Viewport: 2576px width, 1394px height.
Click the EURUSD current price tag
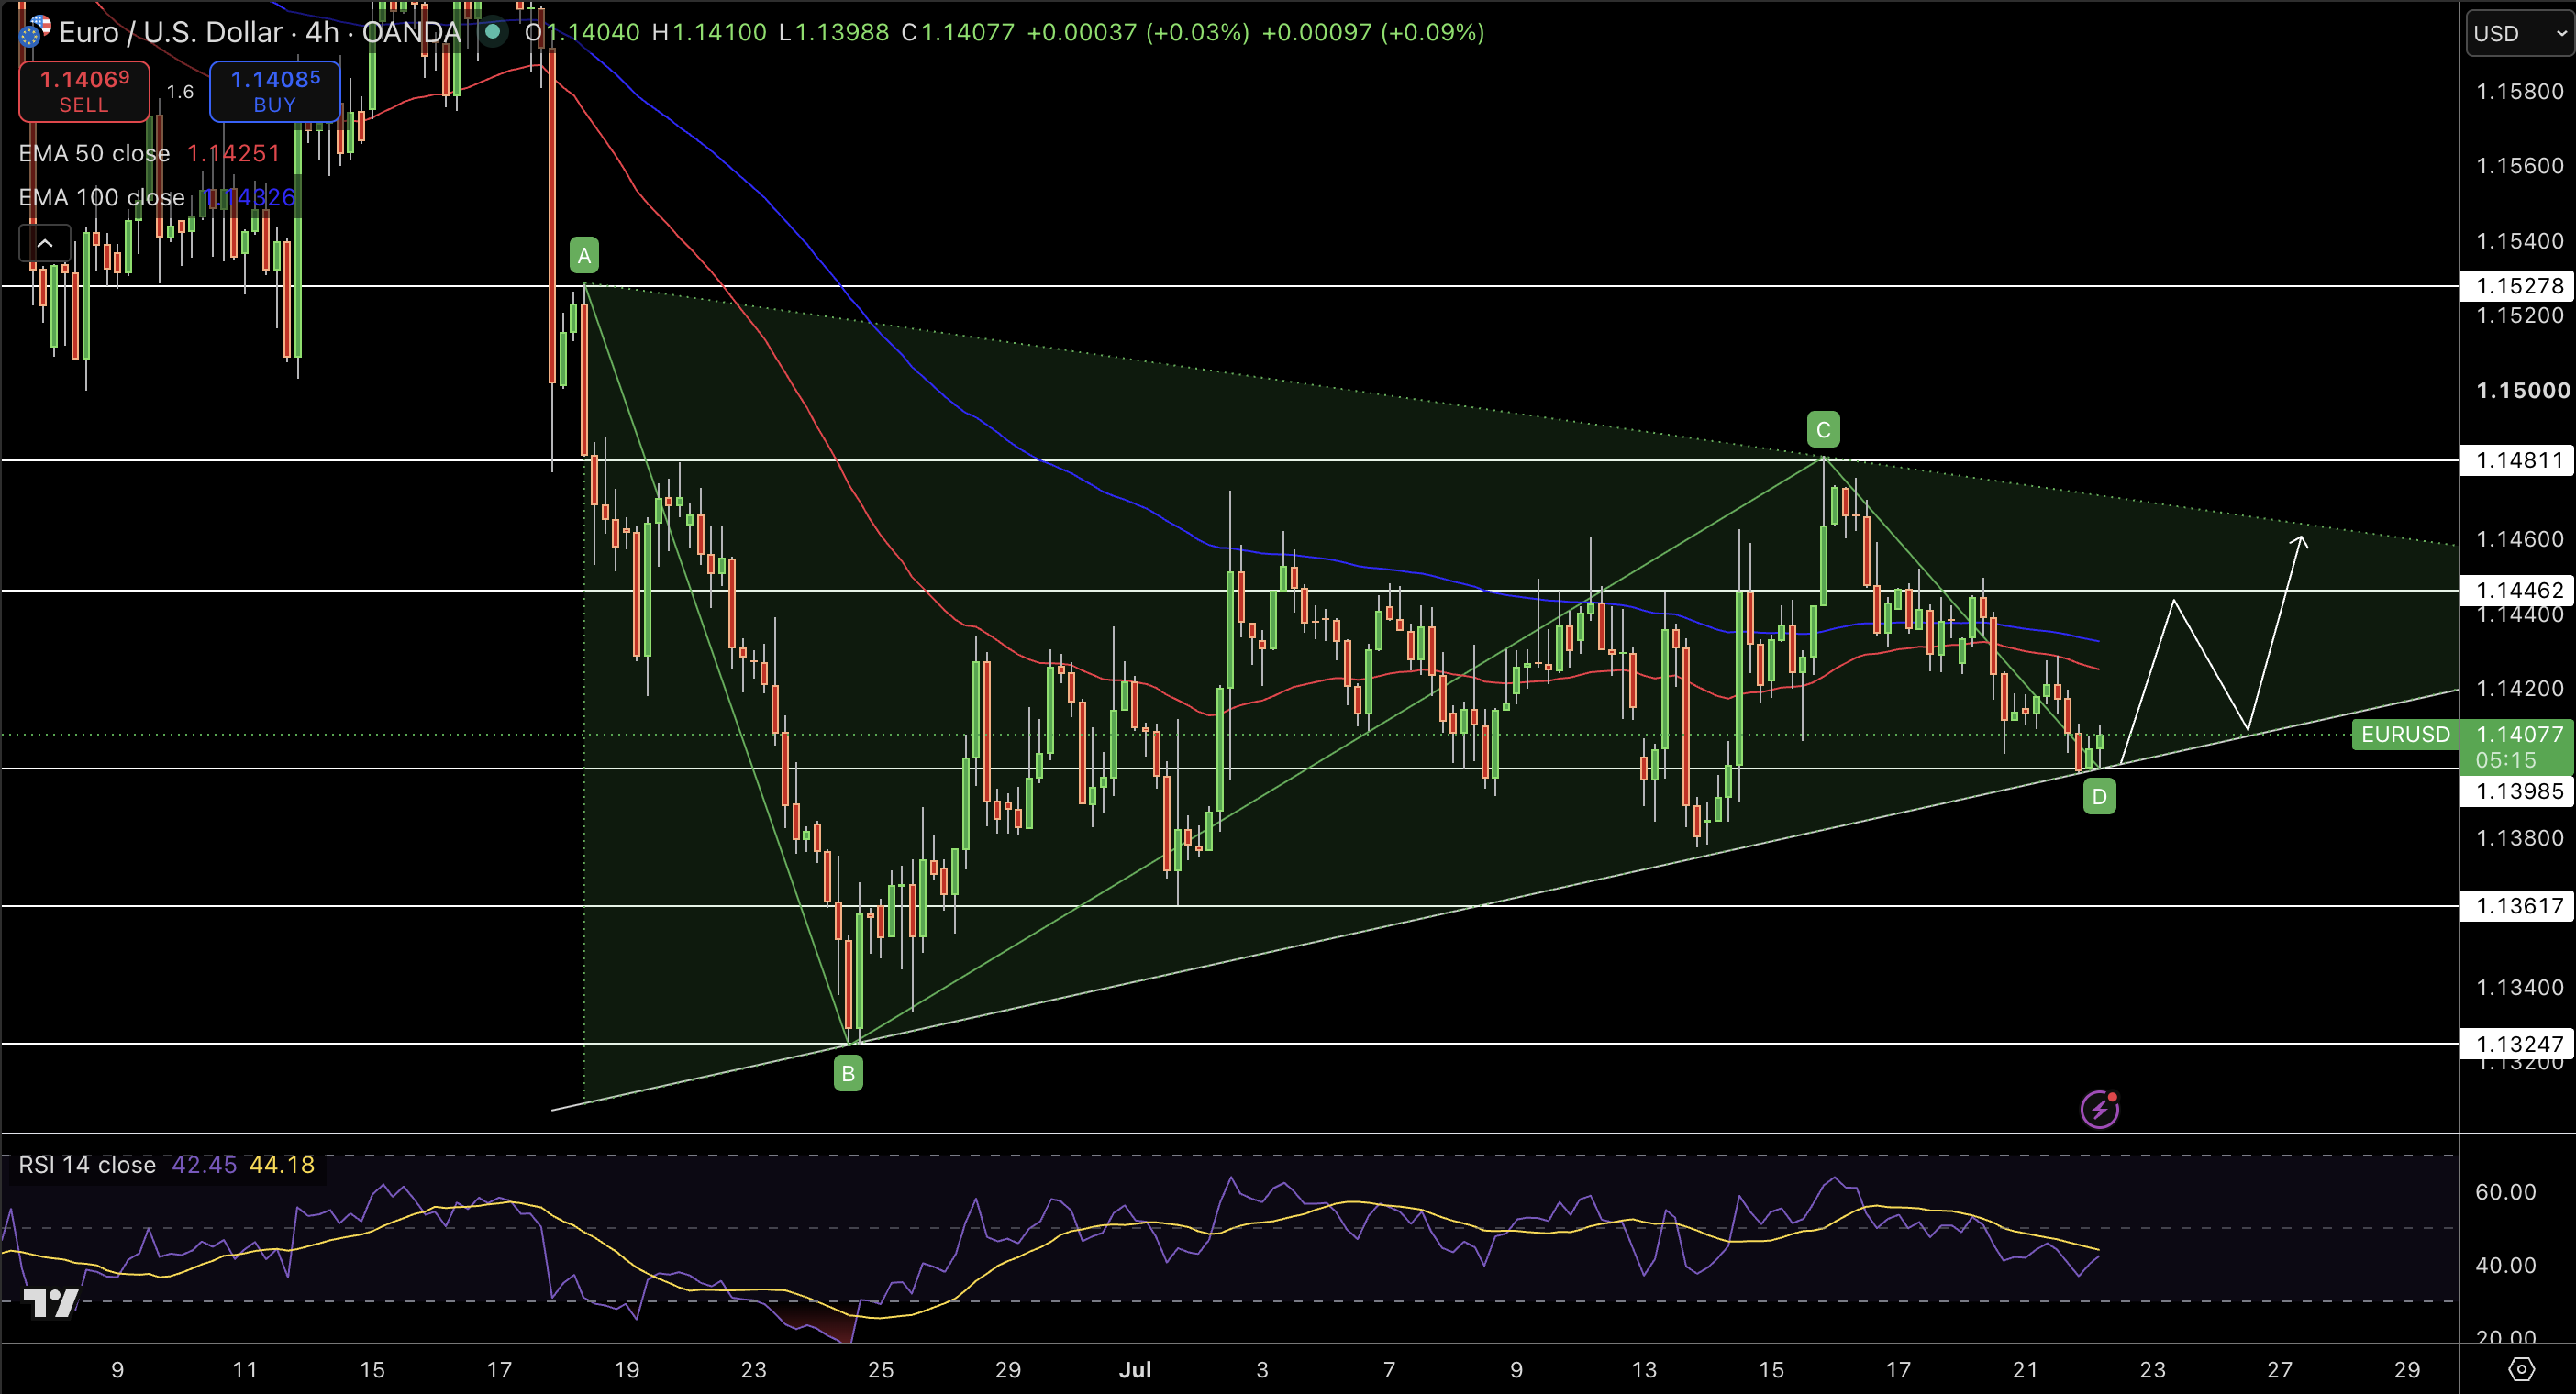tap(2405, 734)
